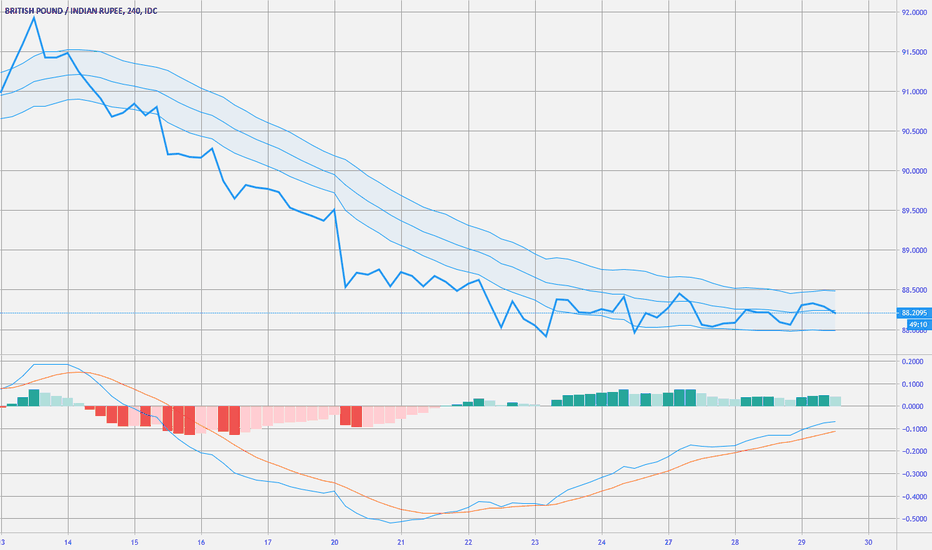This screenshot has height=550, width=932.
Task: Click date 28 on the time axis
Action: pyautogui.click(x=735, y=542)
